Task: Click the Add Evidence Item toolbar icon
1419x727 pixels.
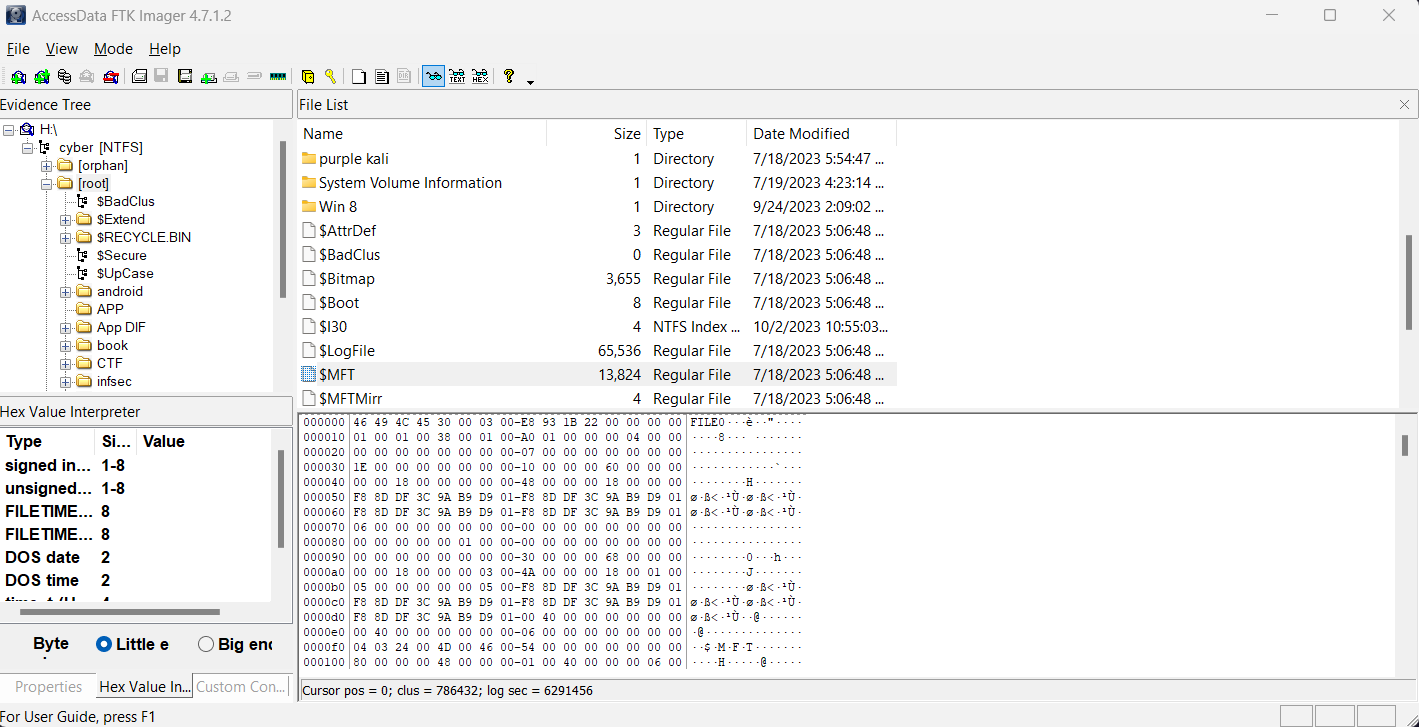Action: [x=18, y=76]
